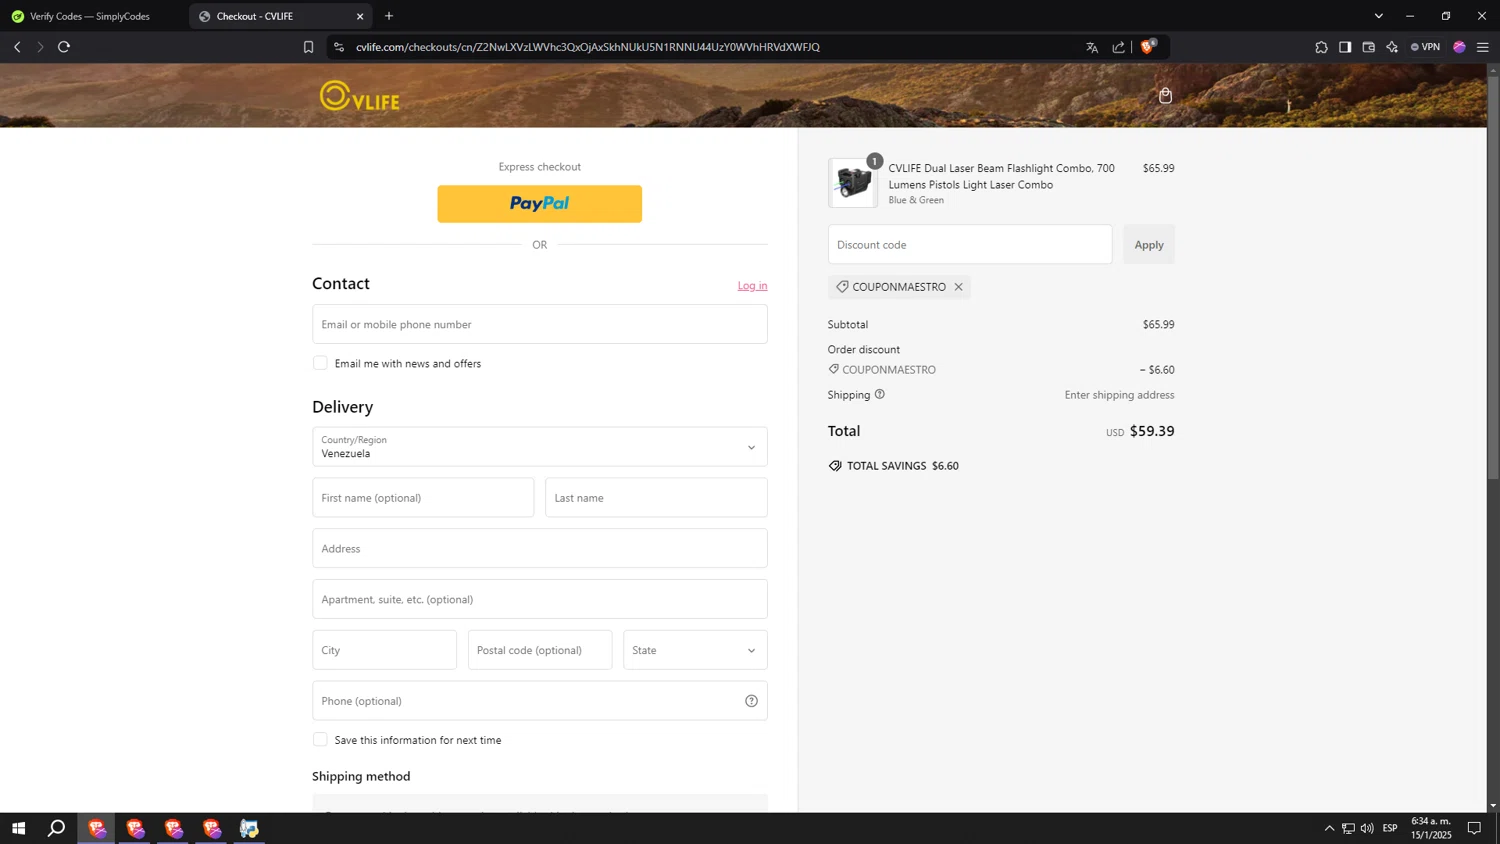Click the Postal code field
The height and width of the screenshot is (844, 1500).
[x=540, y=650]
